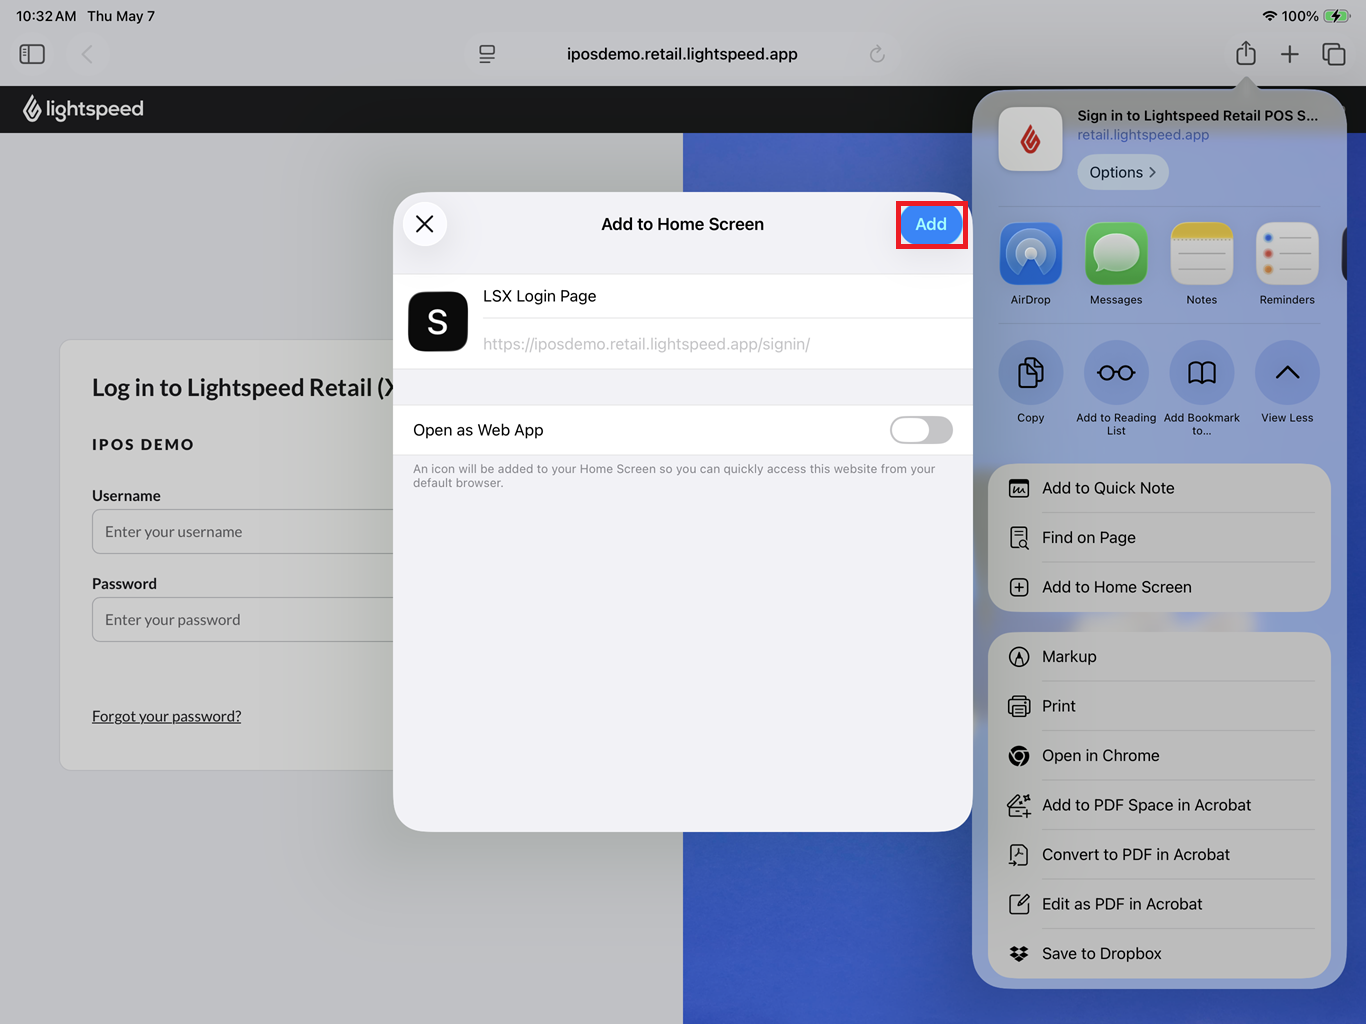Tap the Lightspeed logo in the header

click(x=84, y=109)
